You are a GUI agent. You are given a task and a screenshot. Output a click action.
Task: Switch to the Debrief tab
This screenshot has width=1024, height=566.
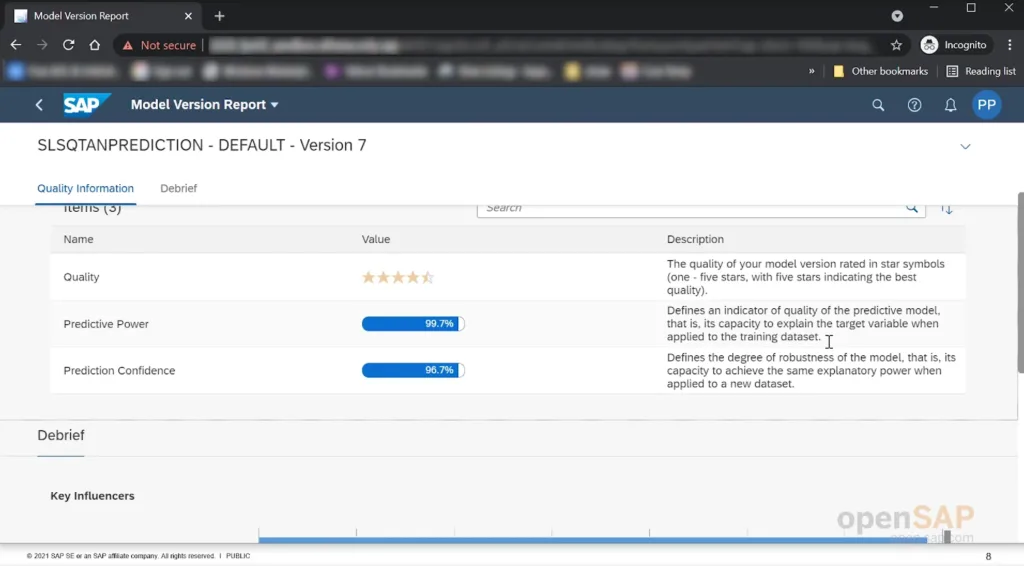pyautogui.click(x=178, y=188)
